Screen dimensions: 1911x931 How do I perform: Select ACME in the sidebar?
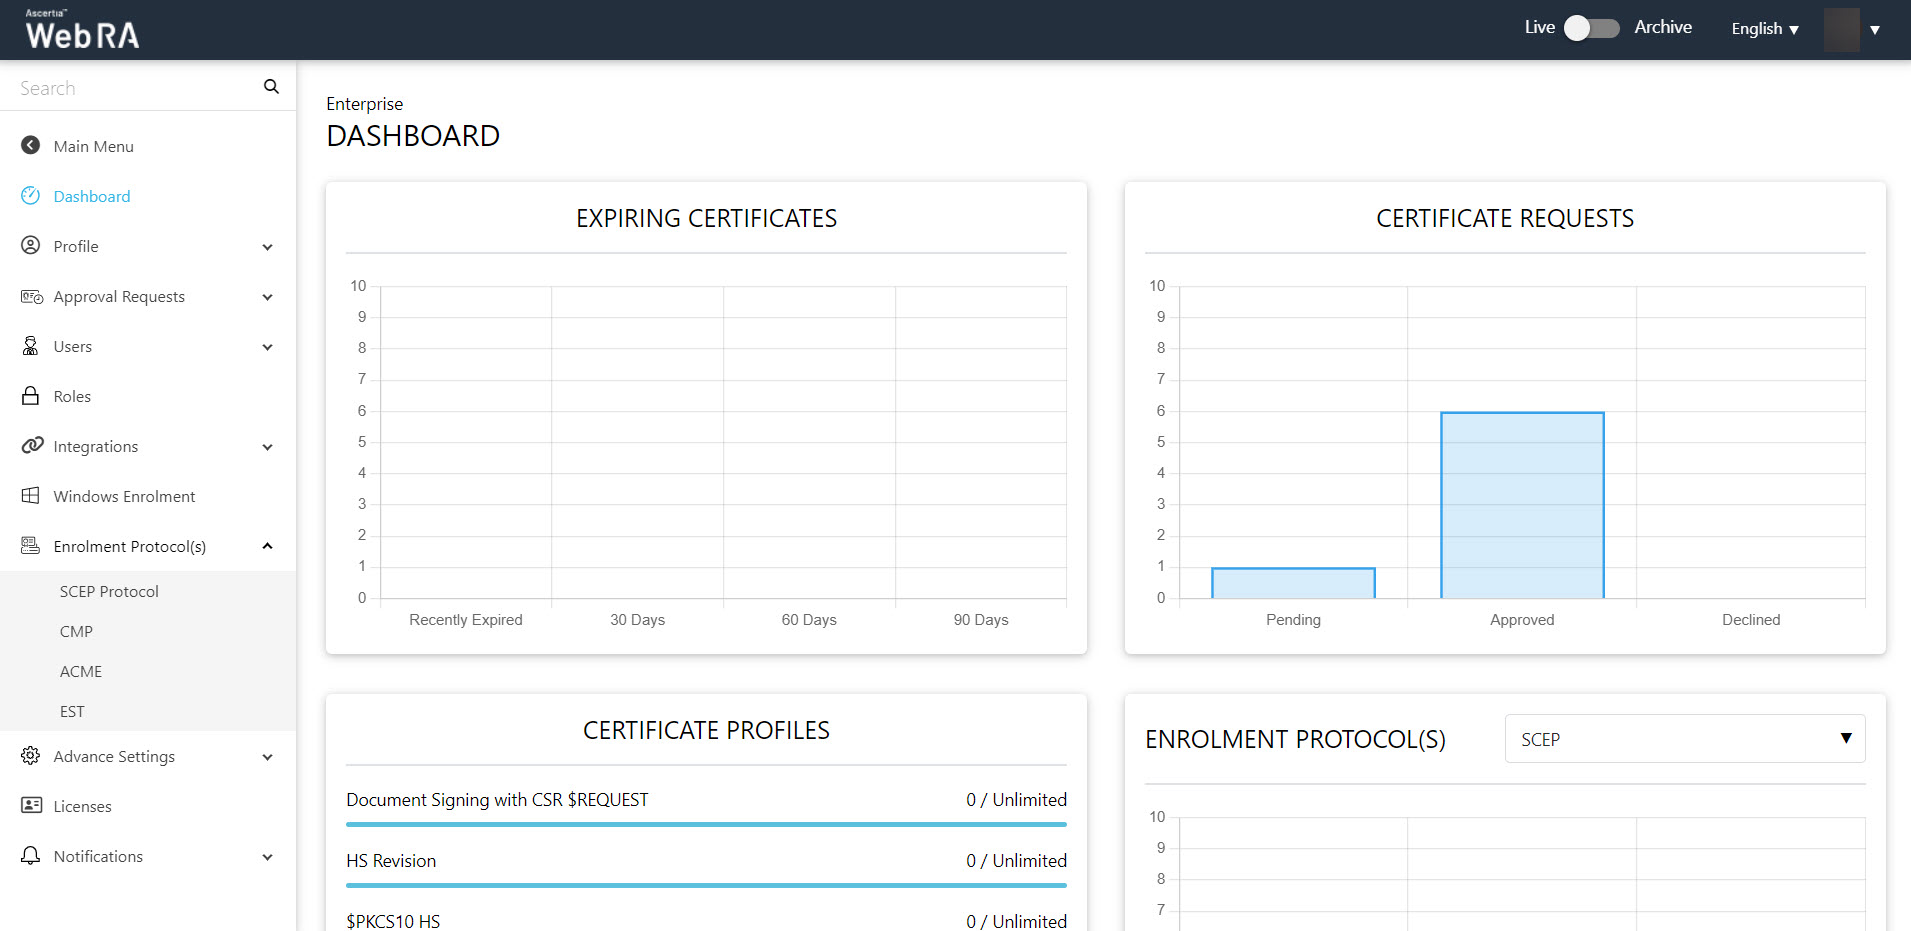[x=81, y=672]
